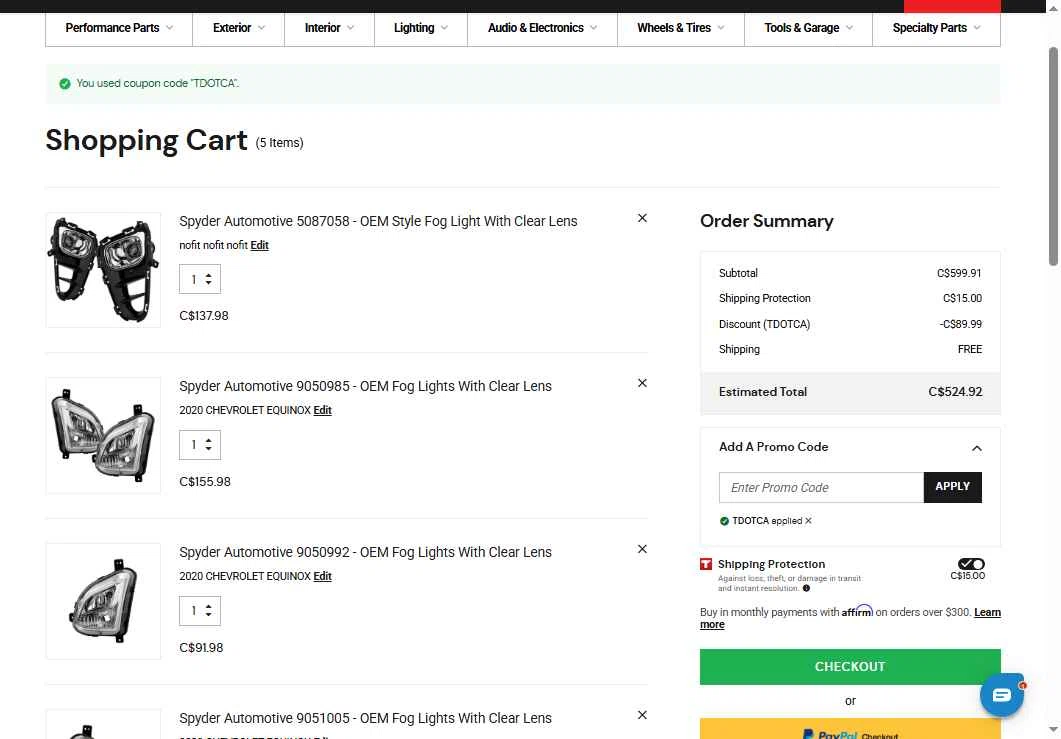The width and height of the screenshot is (1061, 739).
Task: Pay with the PayPal Checkout button
Action: pos(850,729)
